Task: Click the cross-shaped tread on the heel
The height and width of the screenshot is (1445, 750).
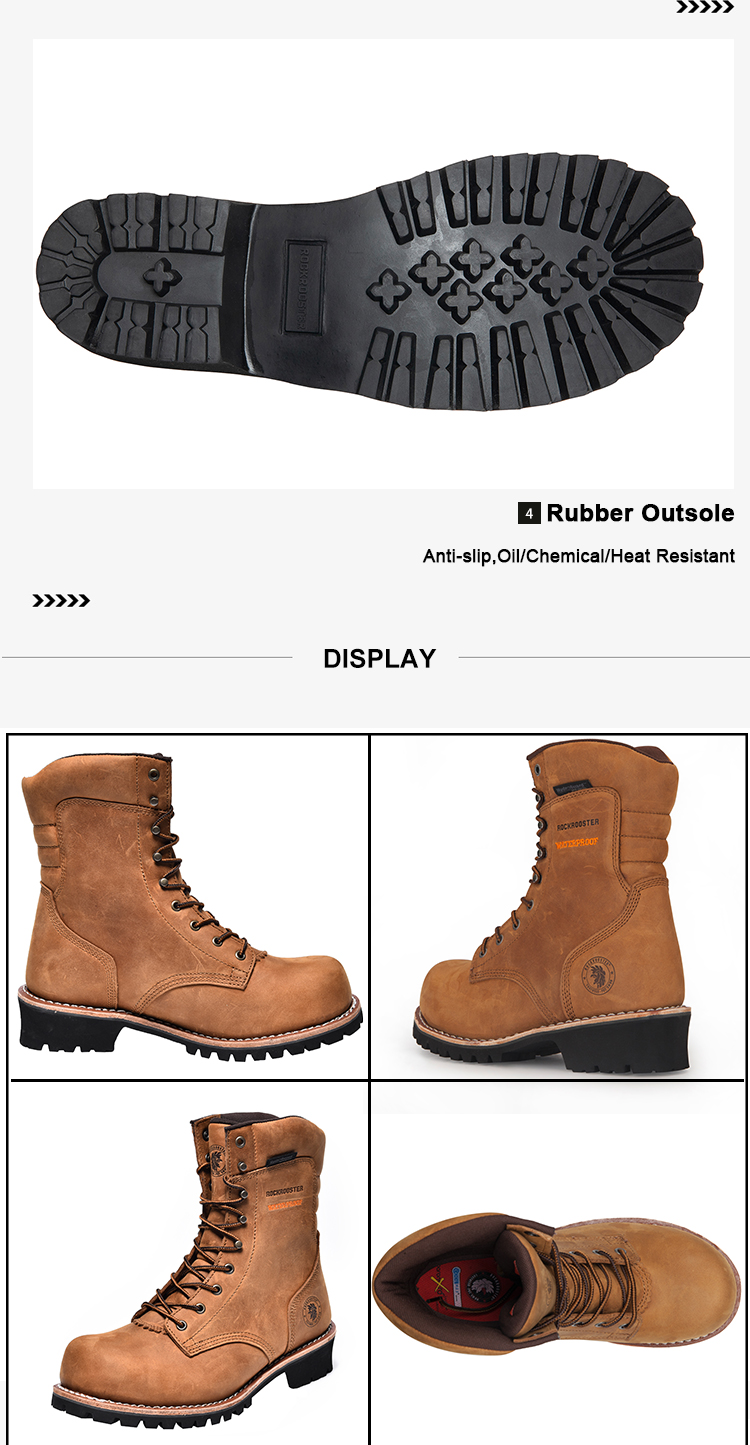Action: tap(161, 272)
